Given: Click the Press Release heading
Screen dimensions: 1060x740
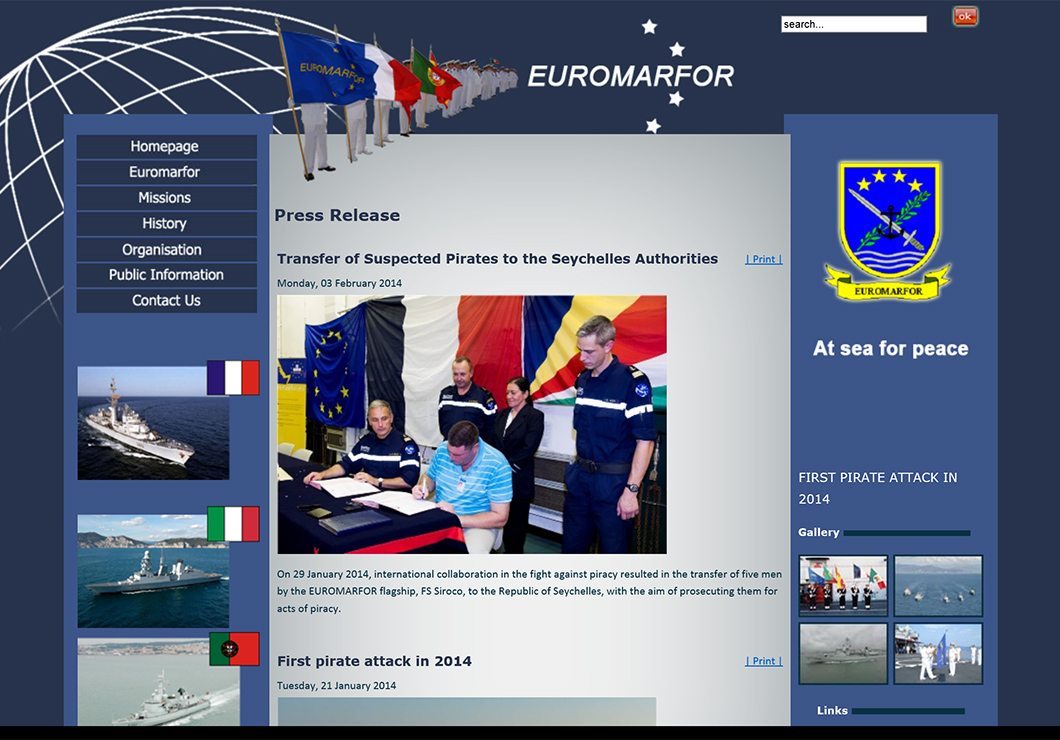Looking at the screenshot, I should point(337,216).
